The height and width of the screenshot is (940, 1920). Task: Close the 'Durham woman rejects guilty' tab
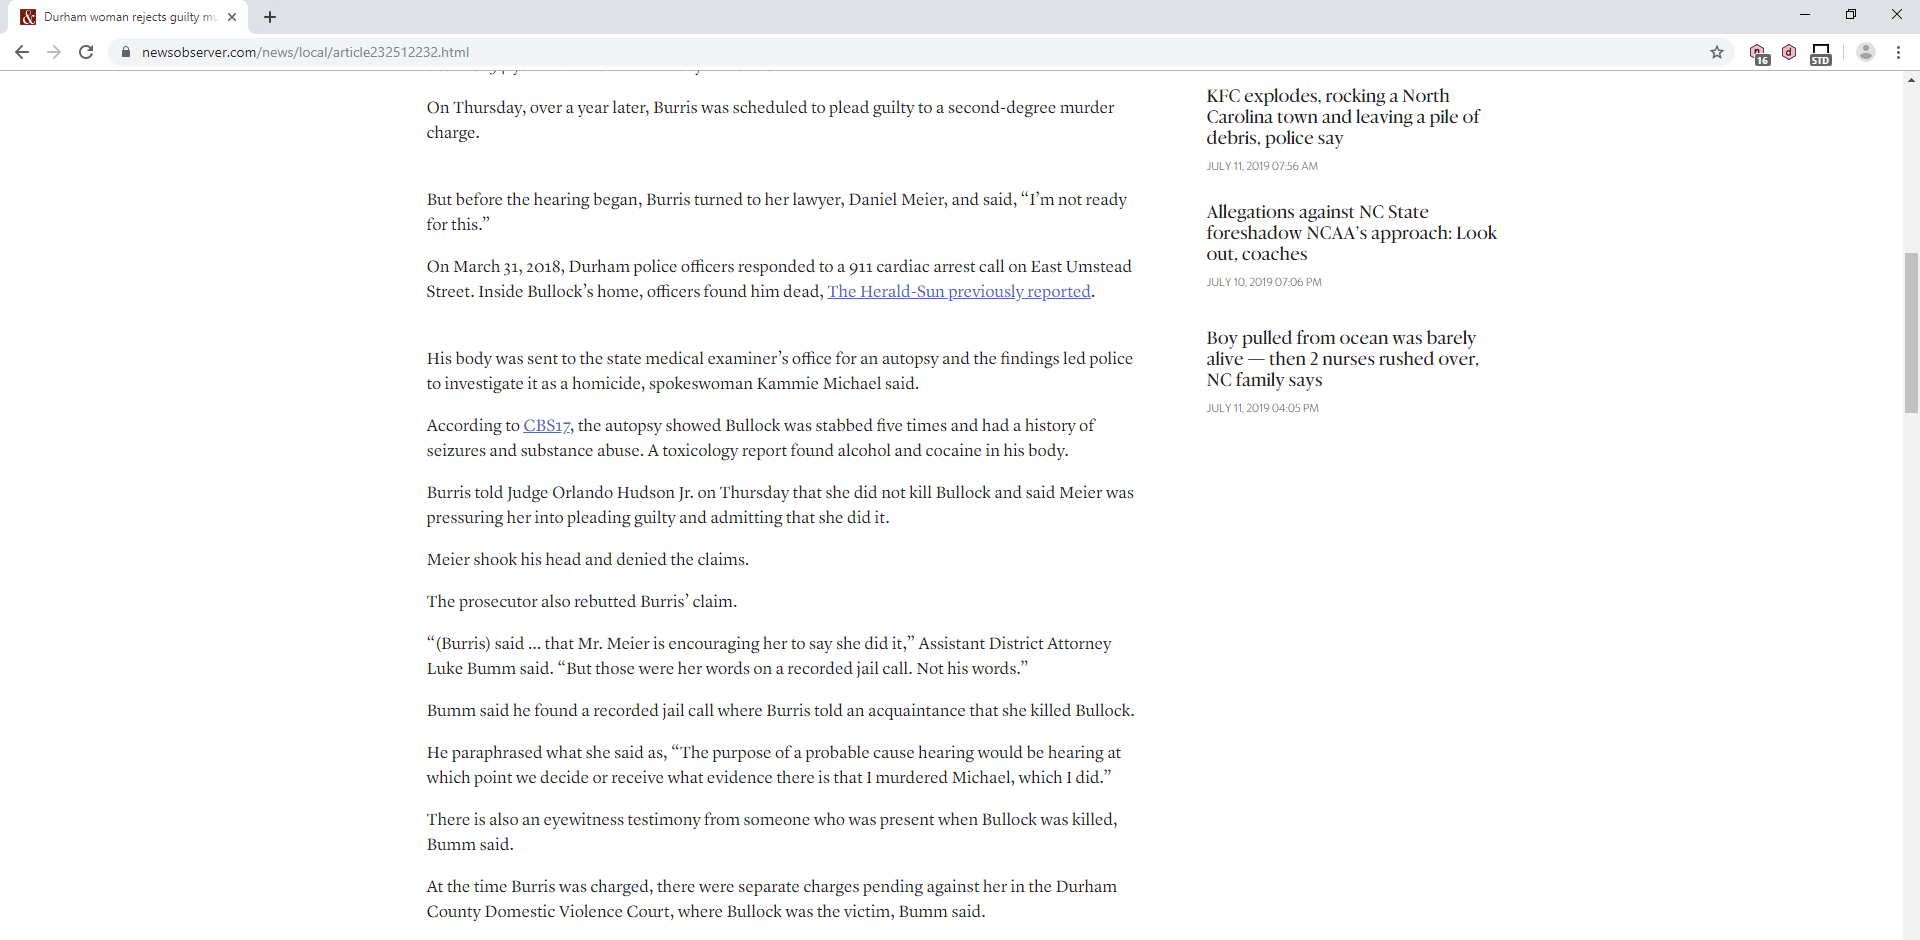click(x=232, y=17)
